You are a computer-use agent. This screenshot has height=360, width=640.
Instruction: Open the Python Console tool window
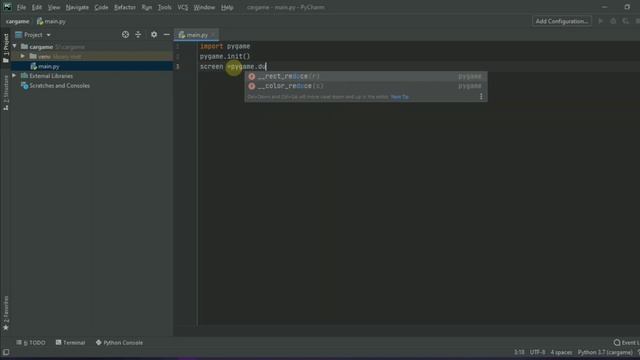point(119,342)
